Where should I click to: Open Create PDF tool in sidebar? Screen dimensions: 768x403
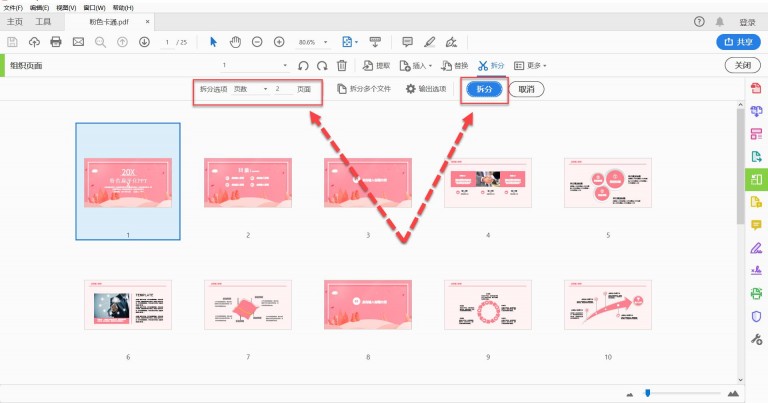(x=756, y=88)
